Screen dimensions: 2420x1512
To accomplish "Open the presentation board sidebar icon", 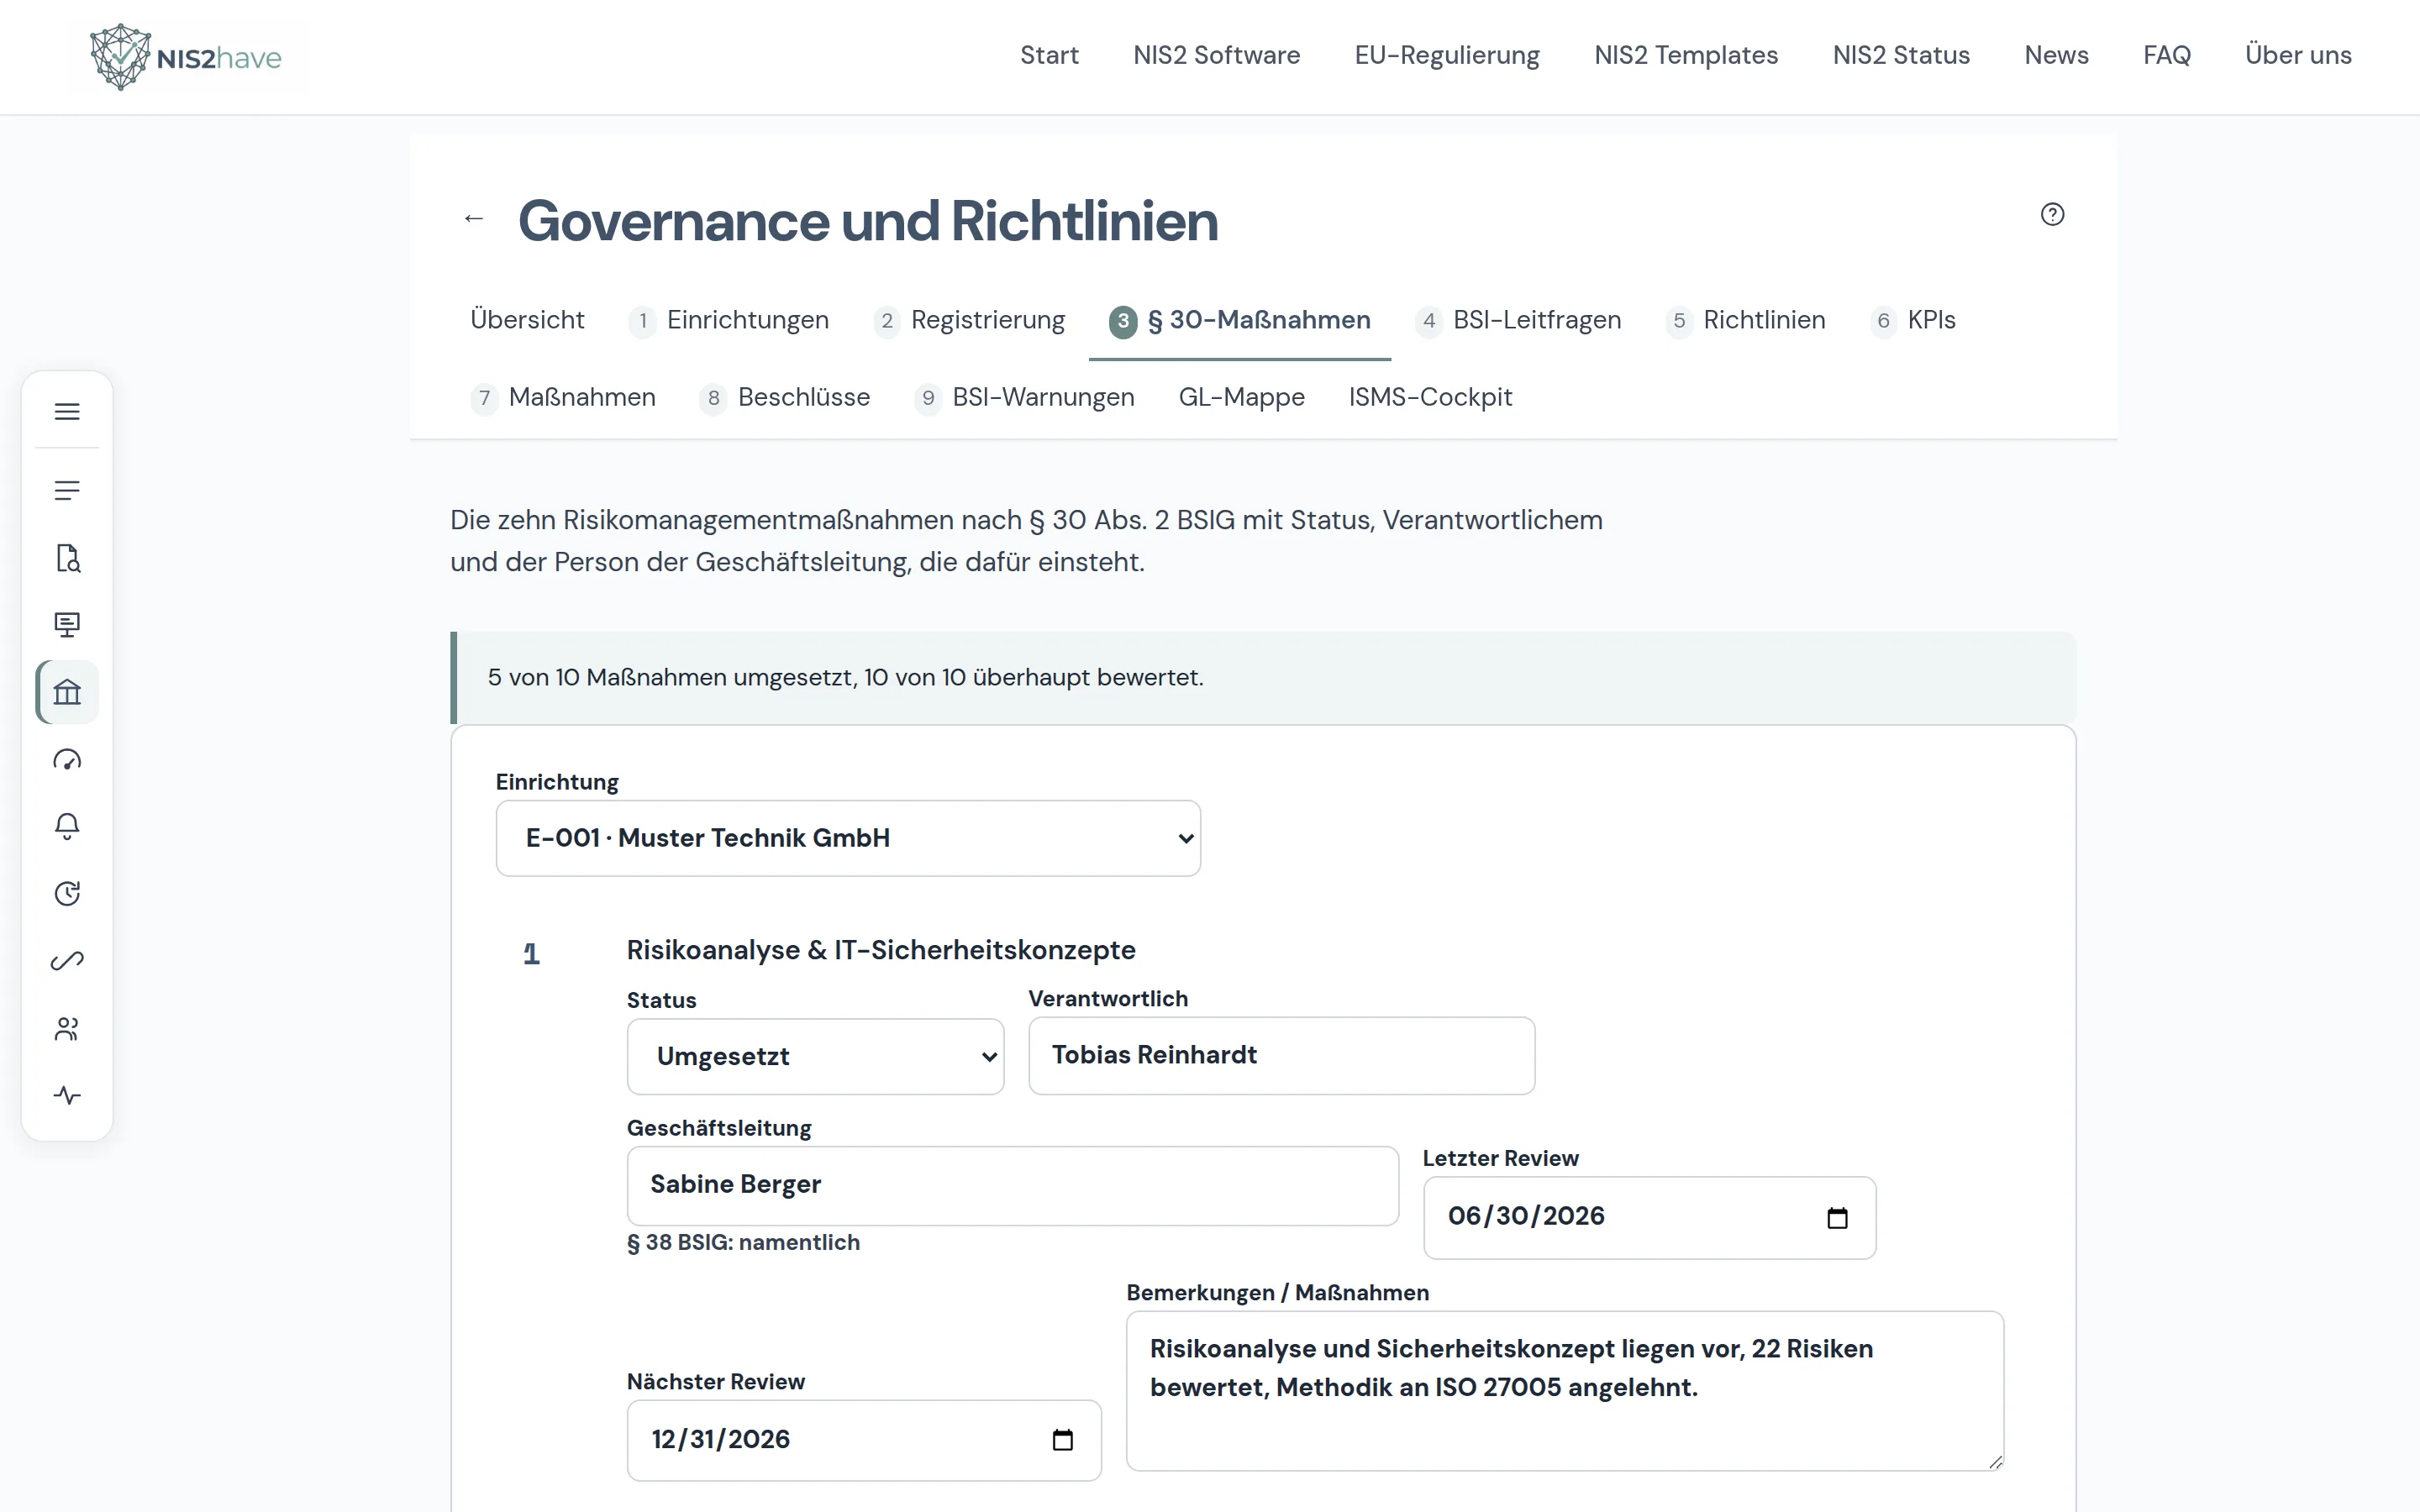I will pos(67,625).
